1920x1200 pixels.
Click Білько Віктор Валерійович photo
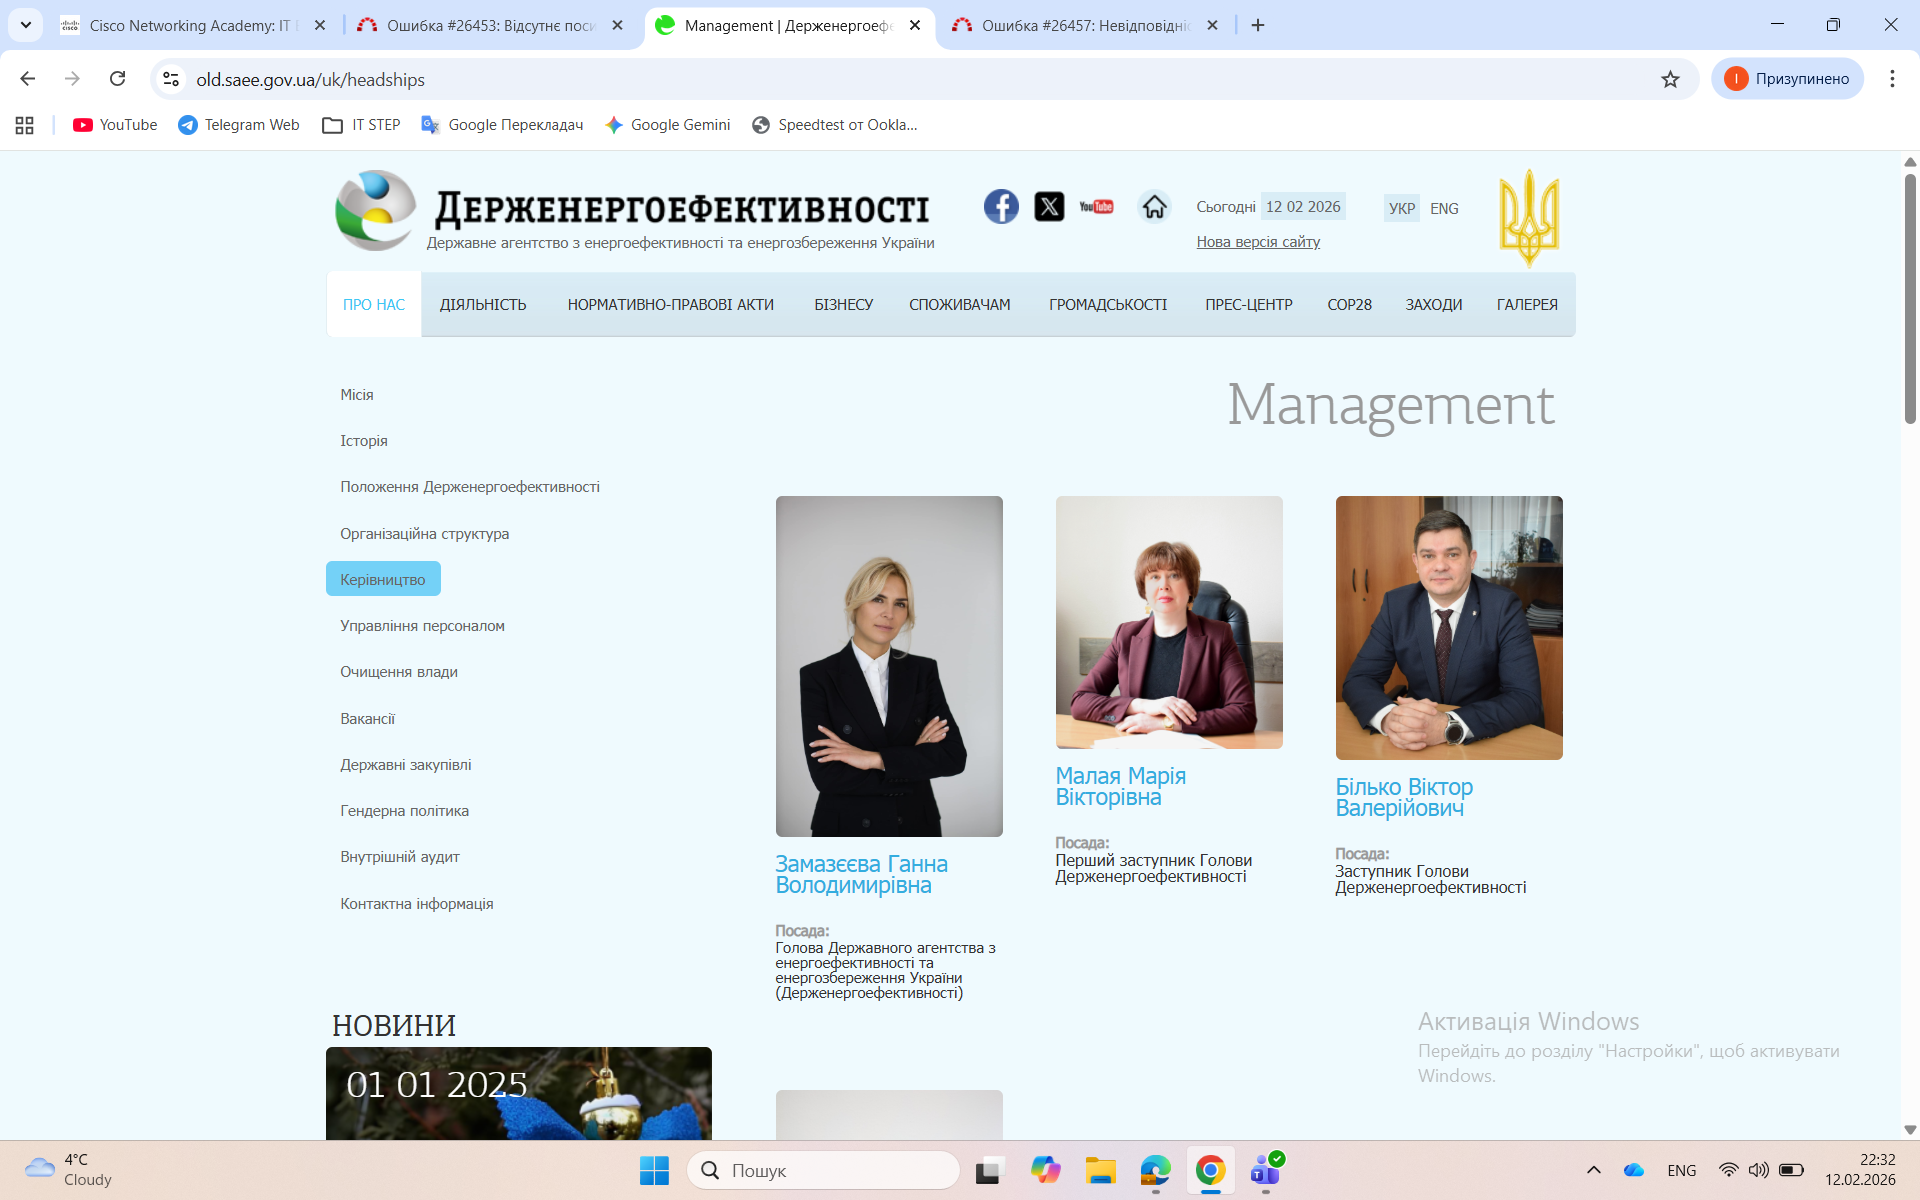1448,627
